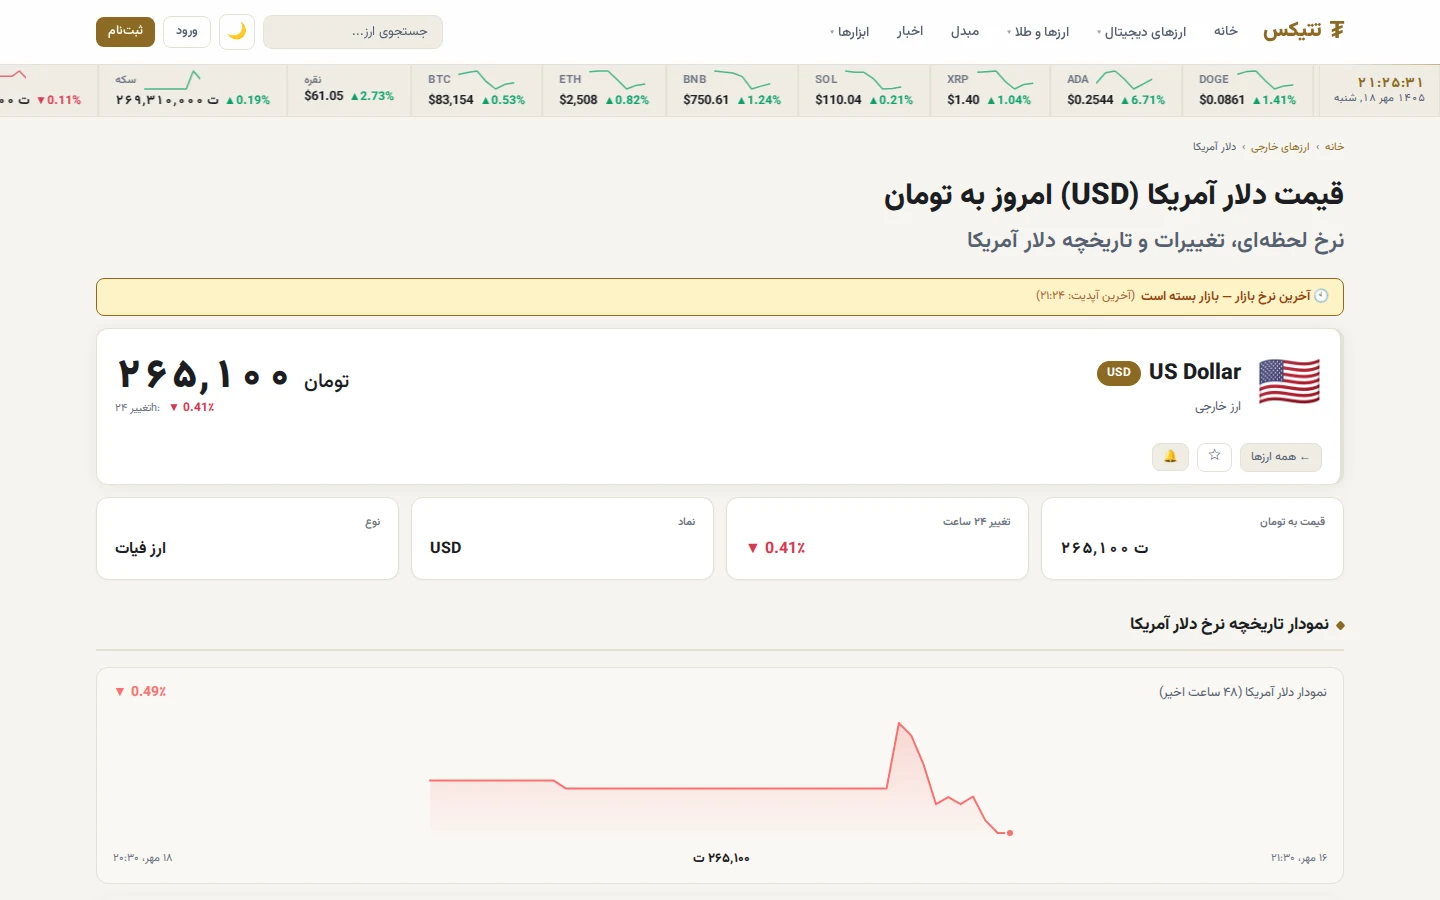Open SOL ticker item

pos(863,90)
